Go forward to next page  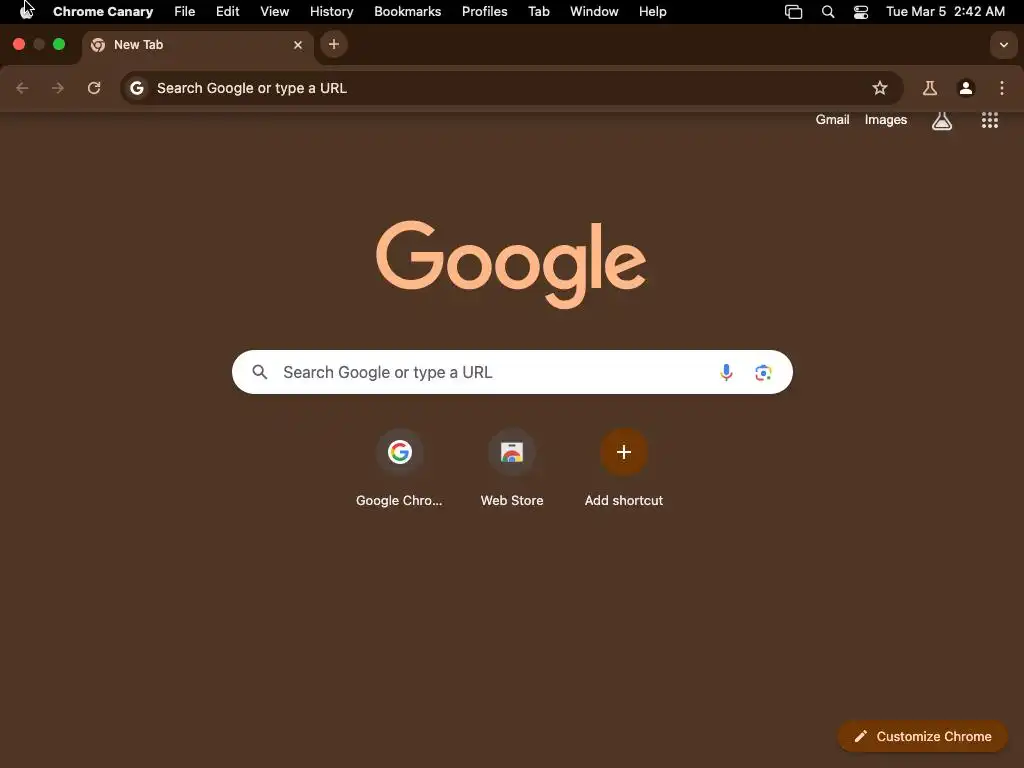tap(58, 88)
